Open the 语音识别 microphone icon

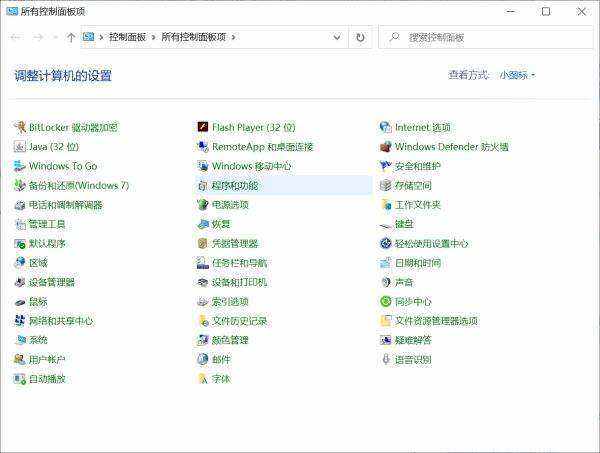tap(386, 359)
